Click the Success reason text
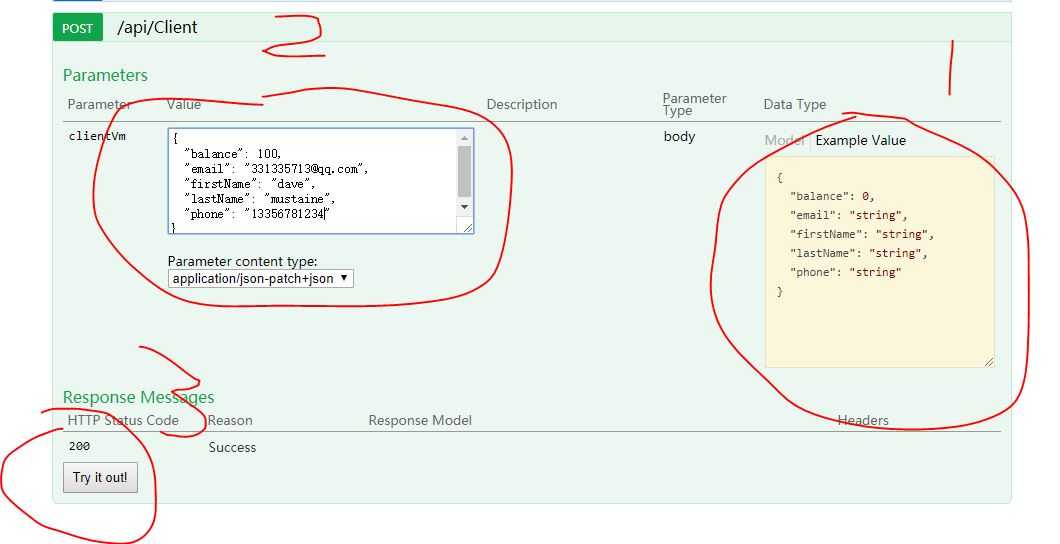The image size is (1060, 544). (232, 447)
